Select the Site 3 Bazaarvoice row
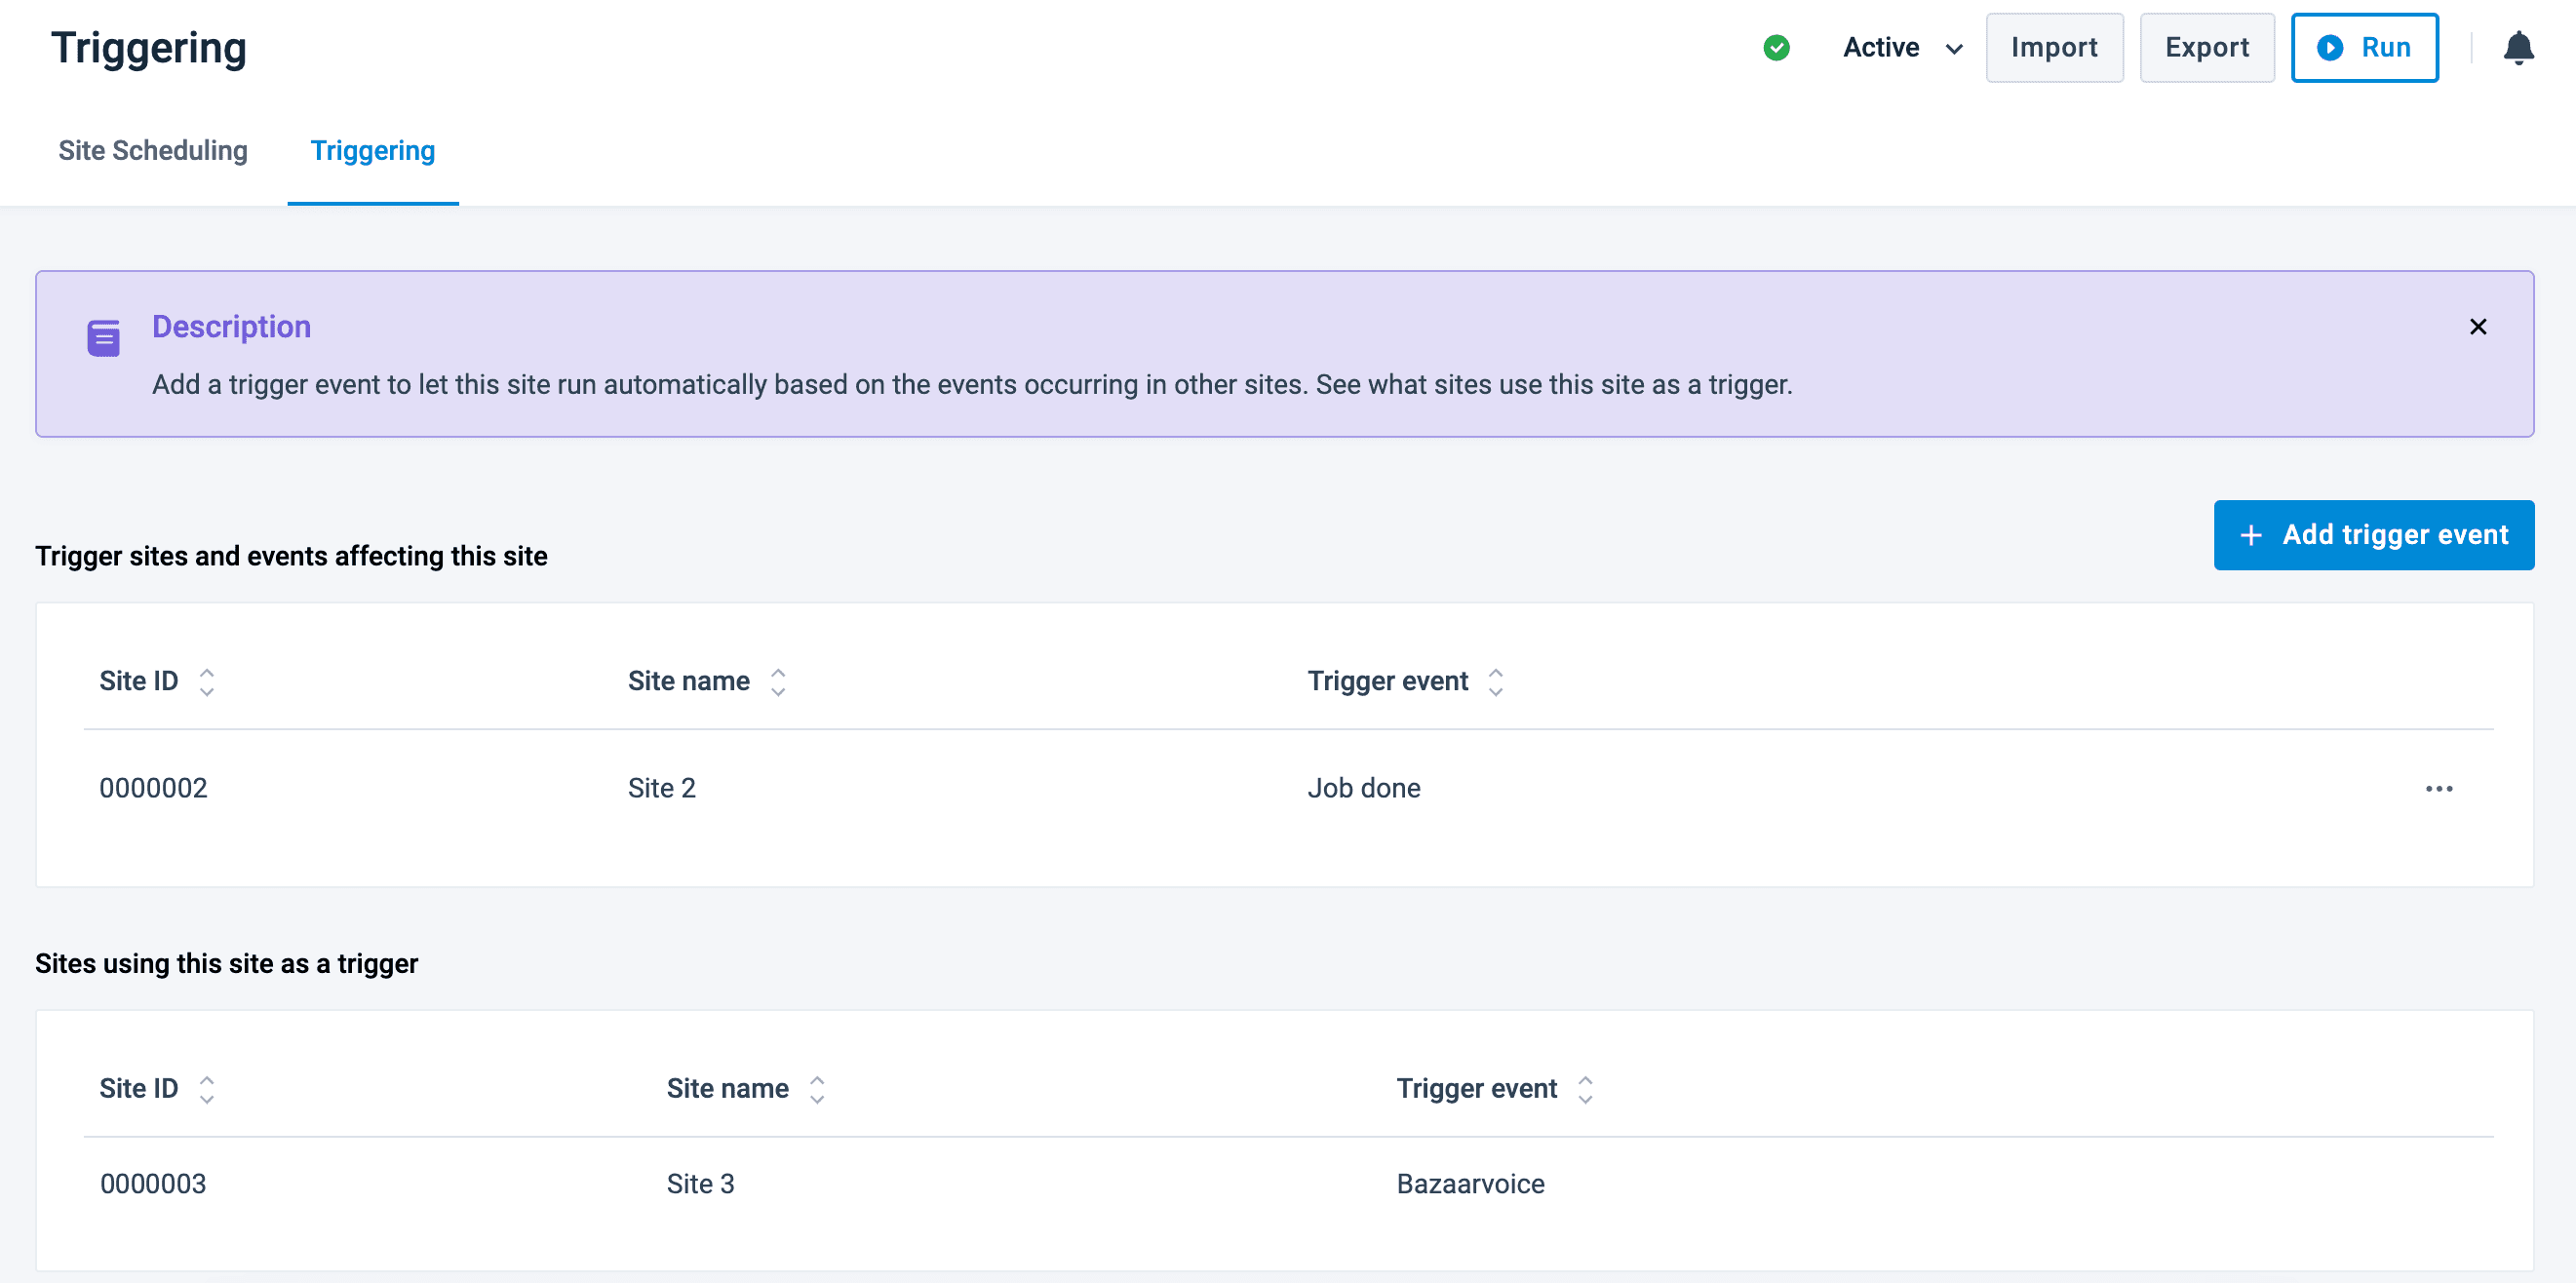This screenshot has height=1283, width=2576. pos(700,1184)
